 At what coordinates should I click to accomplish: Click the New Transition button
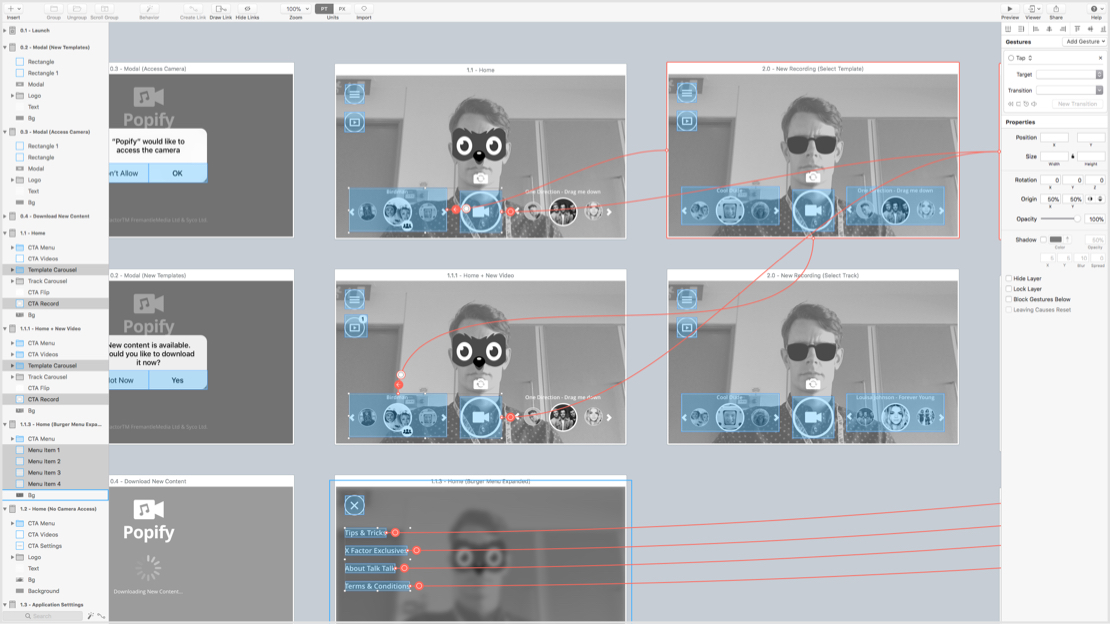tap(1077, 104)
